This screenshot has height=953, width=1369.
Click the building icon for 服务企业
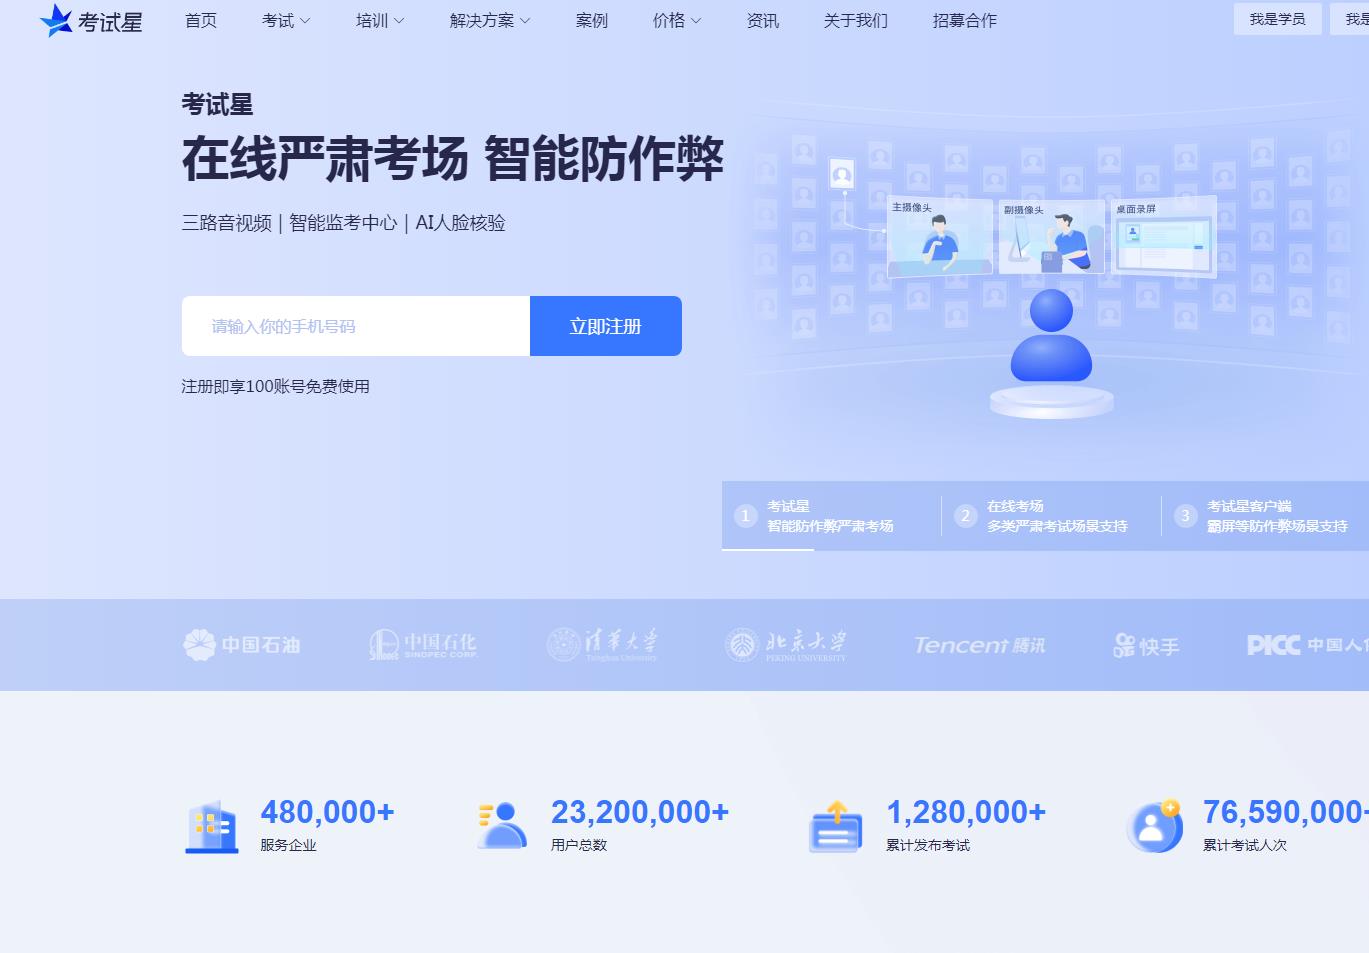point(212,827)
